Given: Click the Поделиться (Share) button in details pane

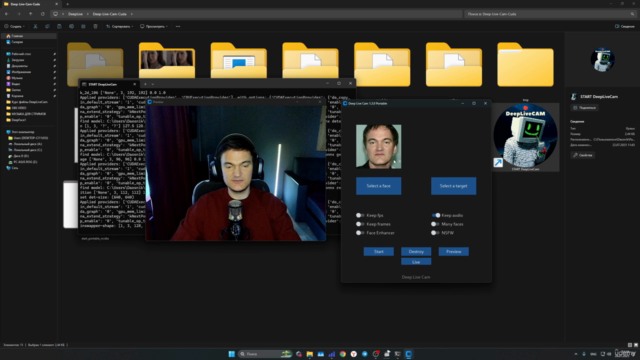Looking at the screenshot, I should point(584,108).
